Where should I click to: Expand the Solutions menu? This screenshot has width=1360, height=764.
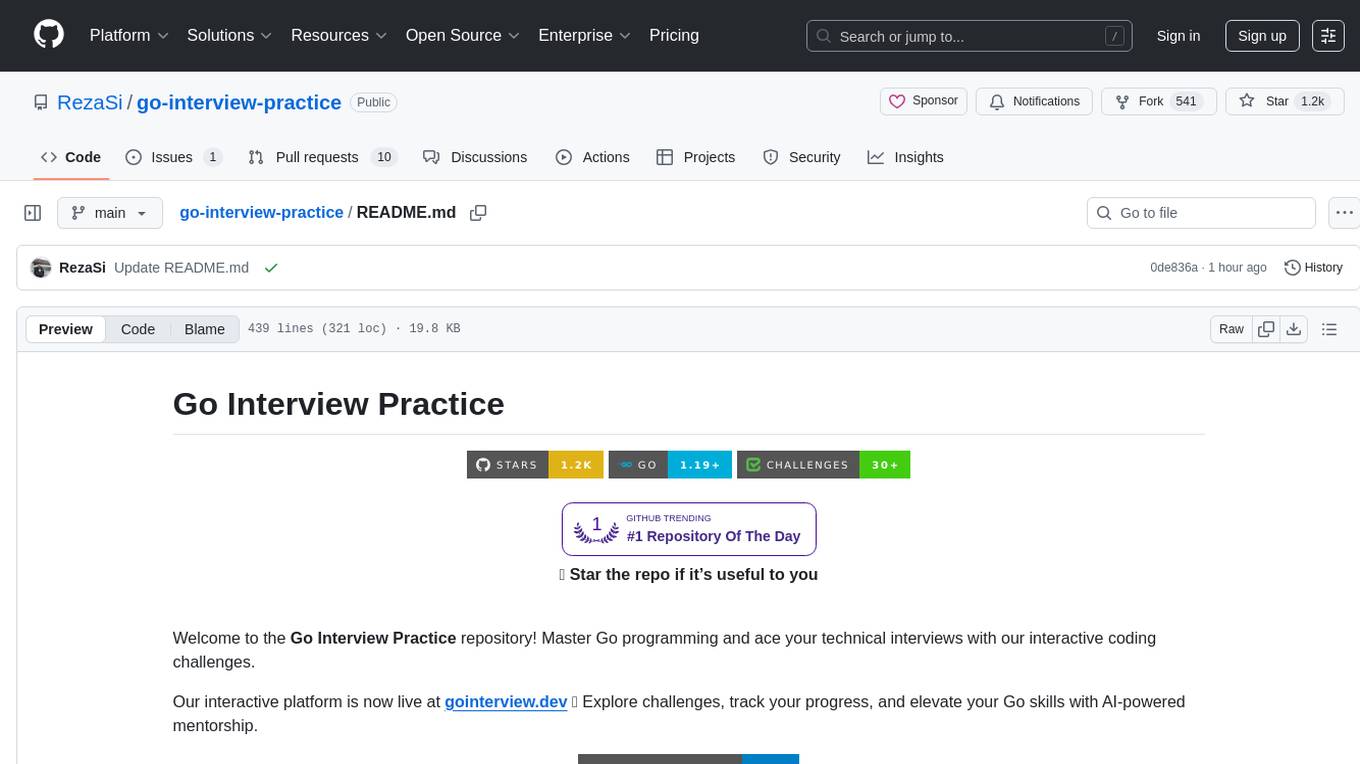pos(229,35)
